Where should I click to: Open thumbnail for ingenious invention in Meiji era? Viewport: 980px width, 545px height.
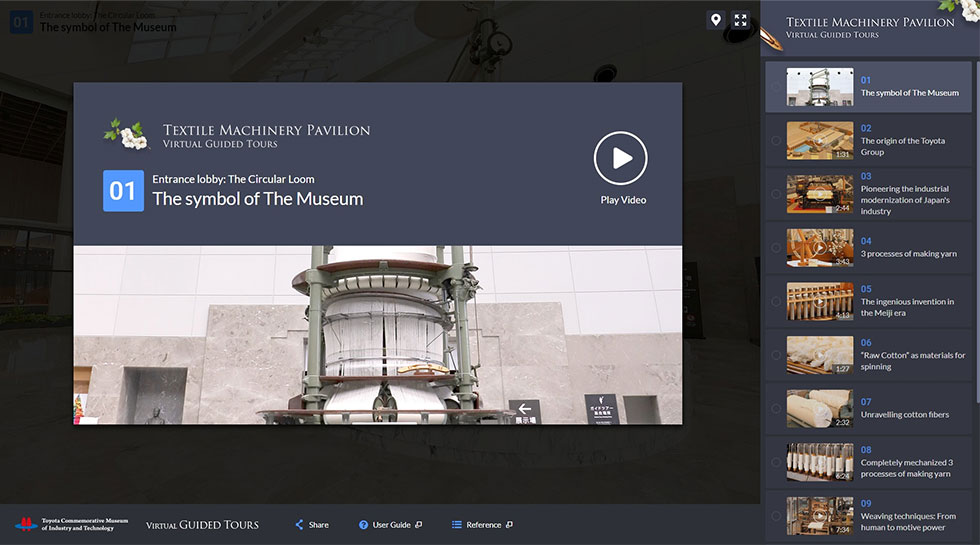coord(819,301)
